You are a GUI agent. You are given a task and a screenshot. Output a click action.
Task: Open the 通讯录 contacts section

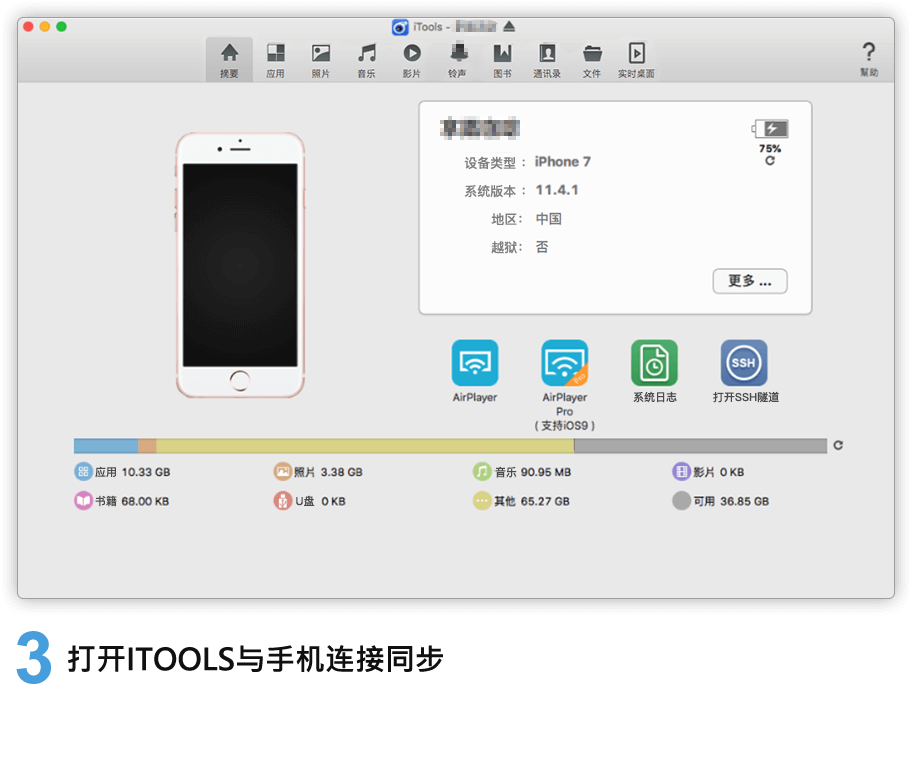point(547,59)
